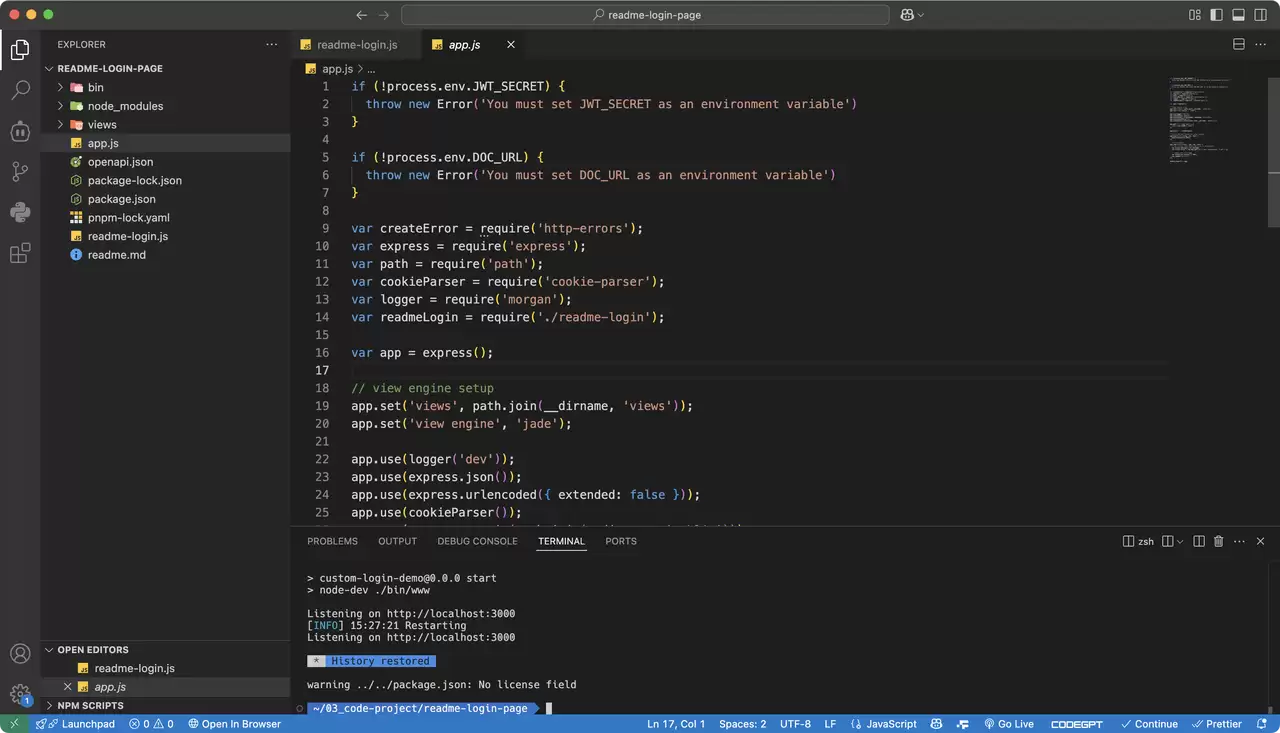The width and height of the screenshot is (1280, 733).
Task: Switch to the Debug Console tab
Action: (477, 541)
